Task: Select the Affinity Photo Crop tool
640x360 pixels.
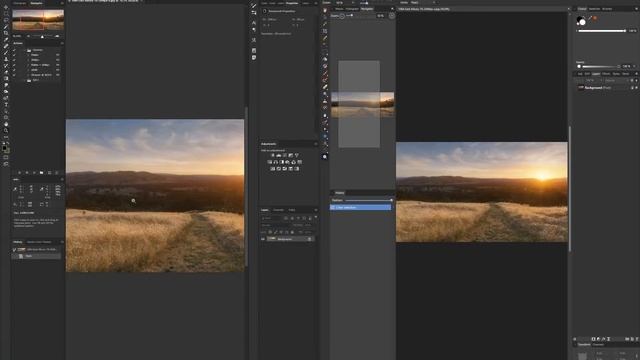Action: (324, 31)
